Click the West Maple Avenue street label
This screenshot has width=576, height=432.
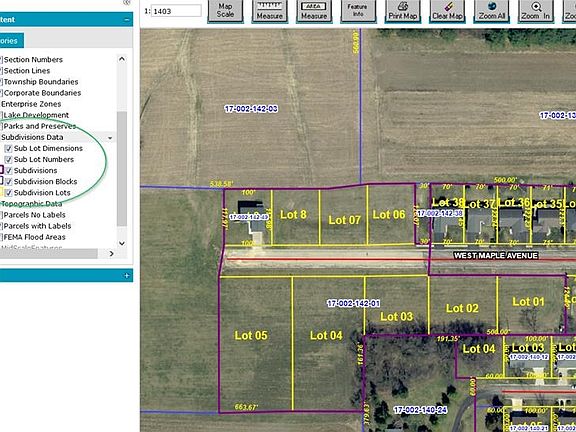coord(496,256)
